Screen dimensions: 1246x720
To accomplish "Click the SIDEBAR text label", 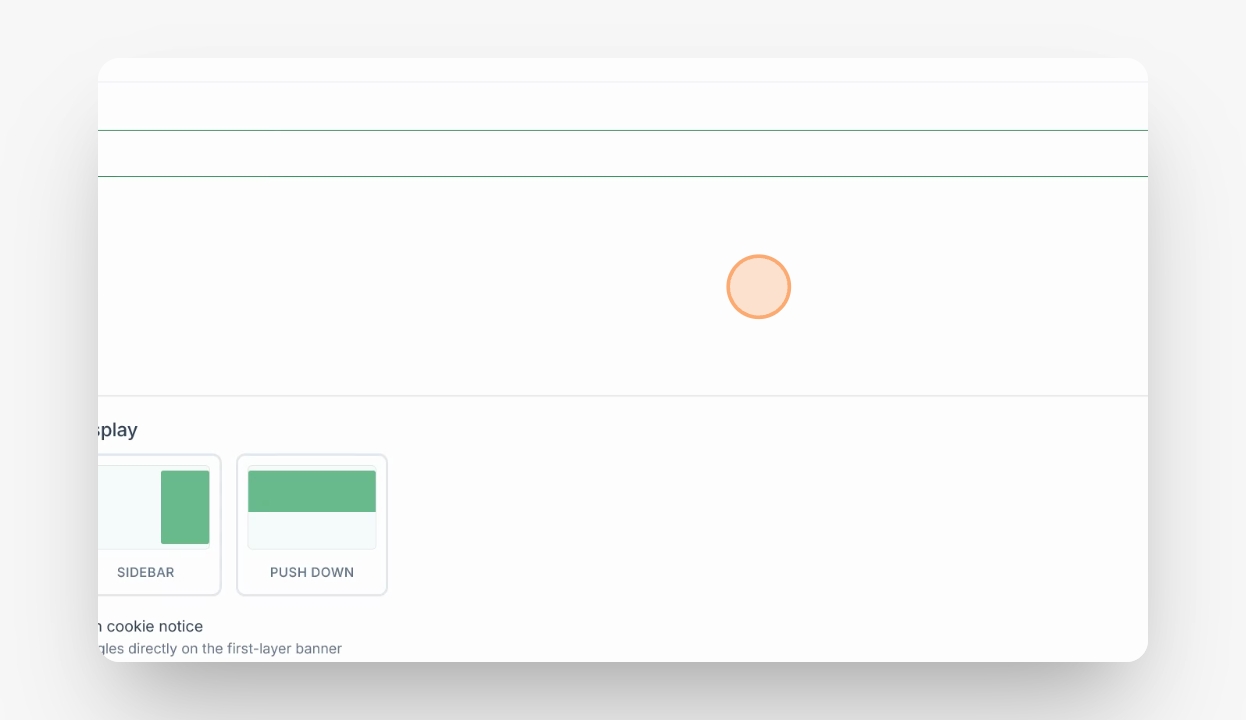I will pyautogui.click(x=146, y=573).
